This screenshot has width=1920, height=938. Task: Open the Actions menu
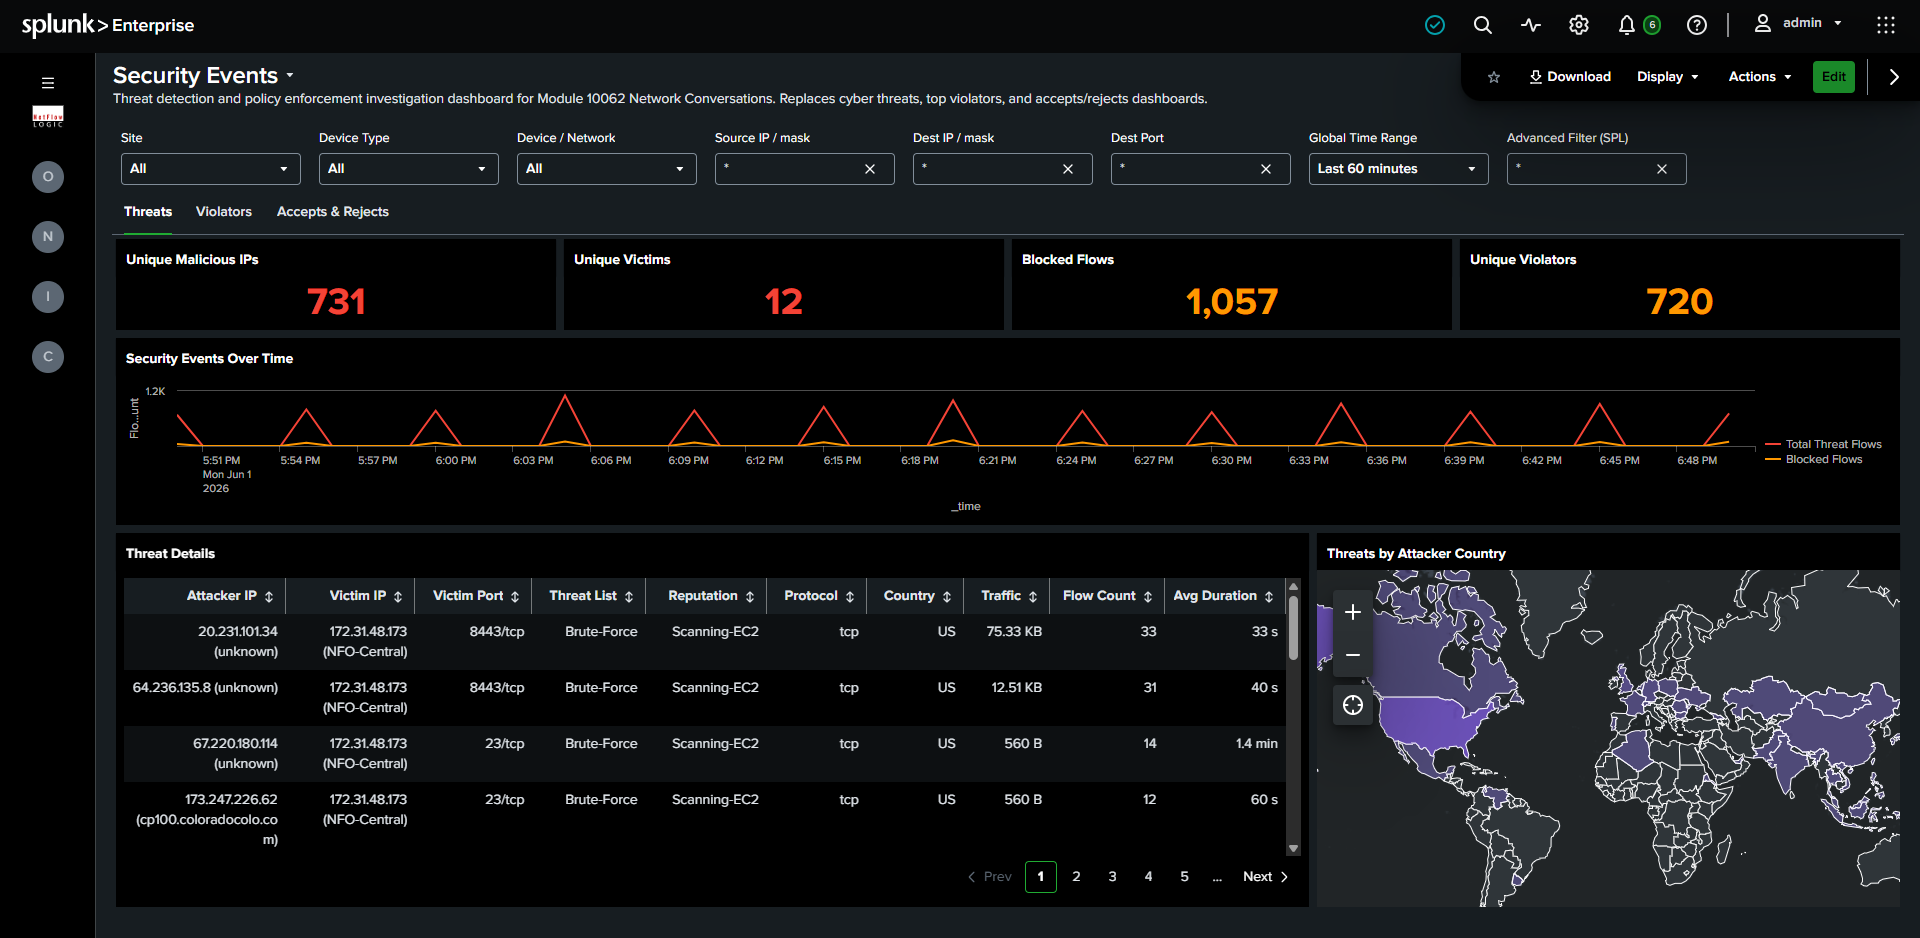(1760, 77)
